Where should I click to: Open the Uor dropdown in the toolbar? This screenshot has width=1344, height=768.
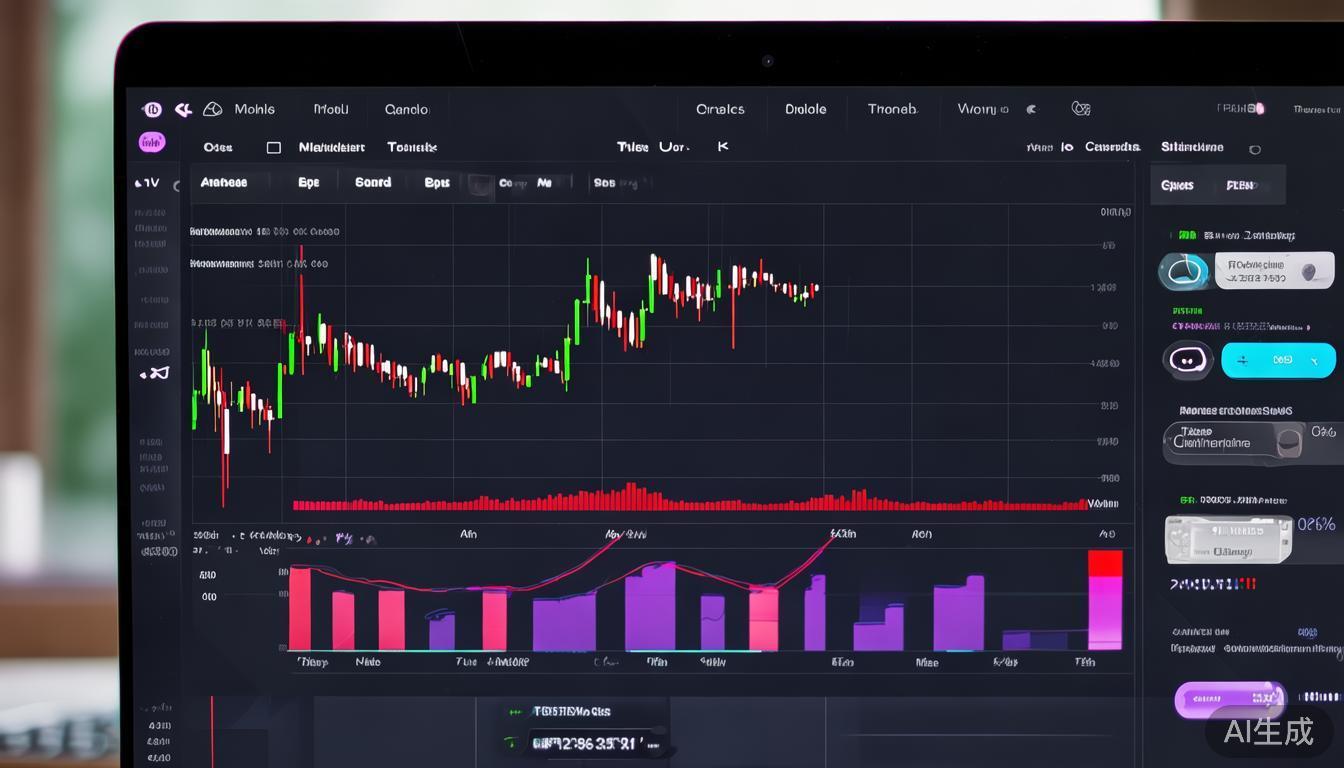click(x=674, y=146)
